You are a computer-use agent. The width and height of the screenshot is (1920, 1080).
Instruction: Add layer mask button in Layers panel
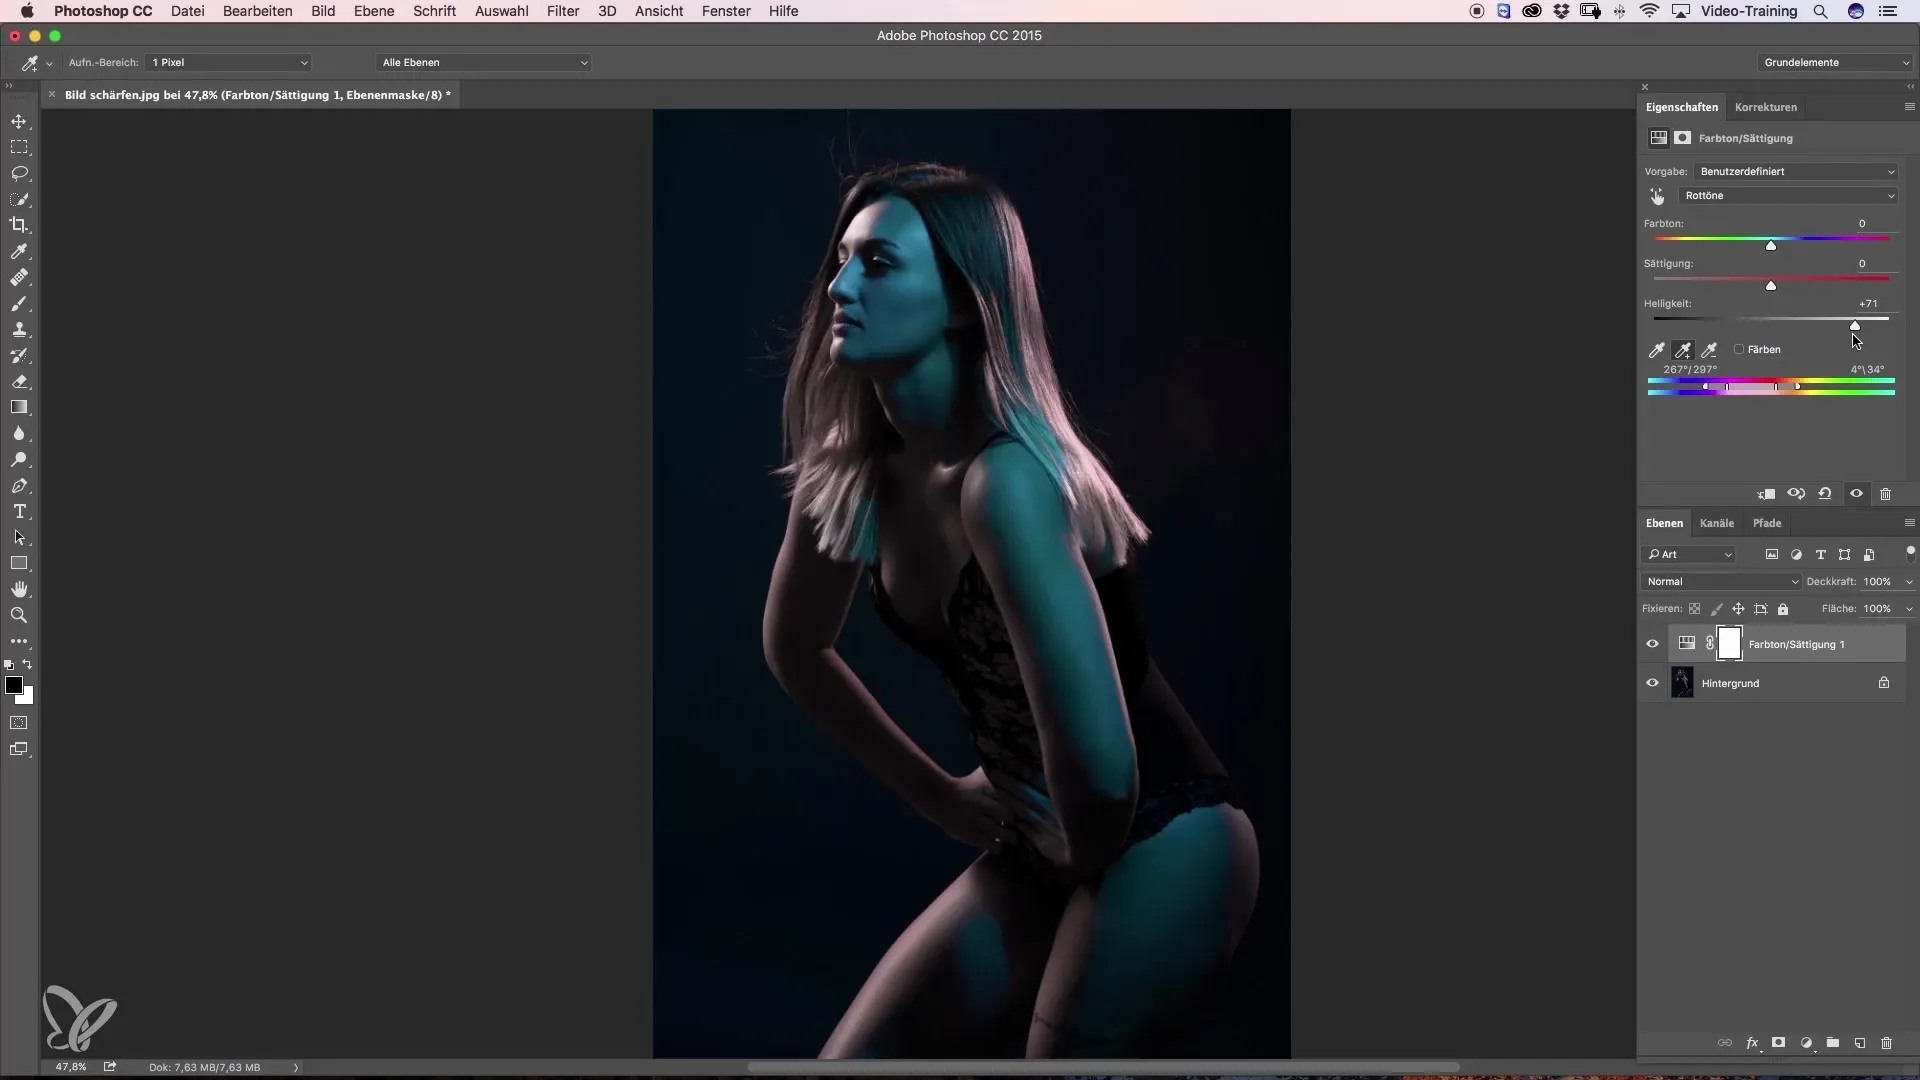(1778, 1043)
